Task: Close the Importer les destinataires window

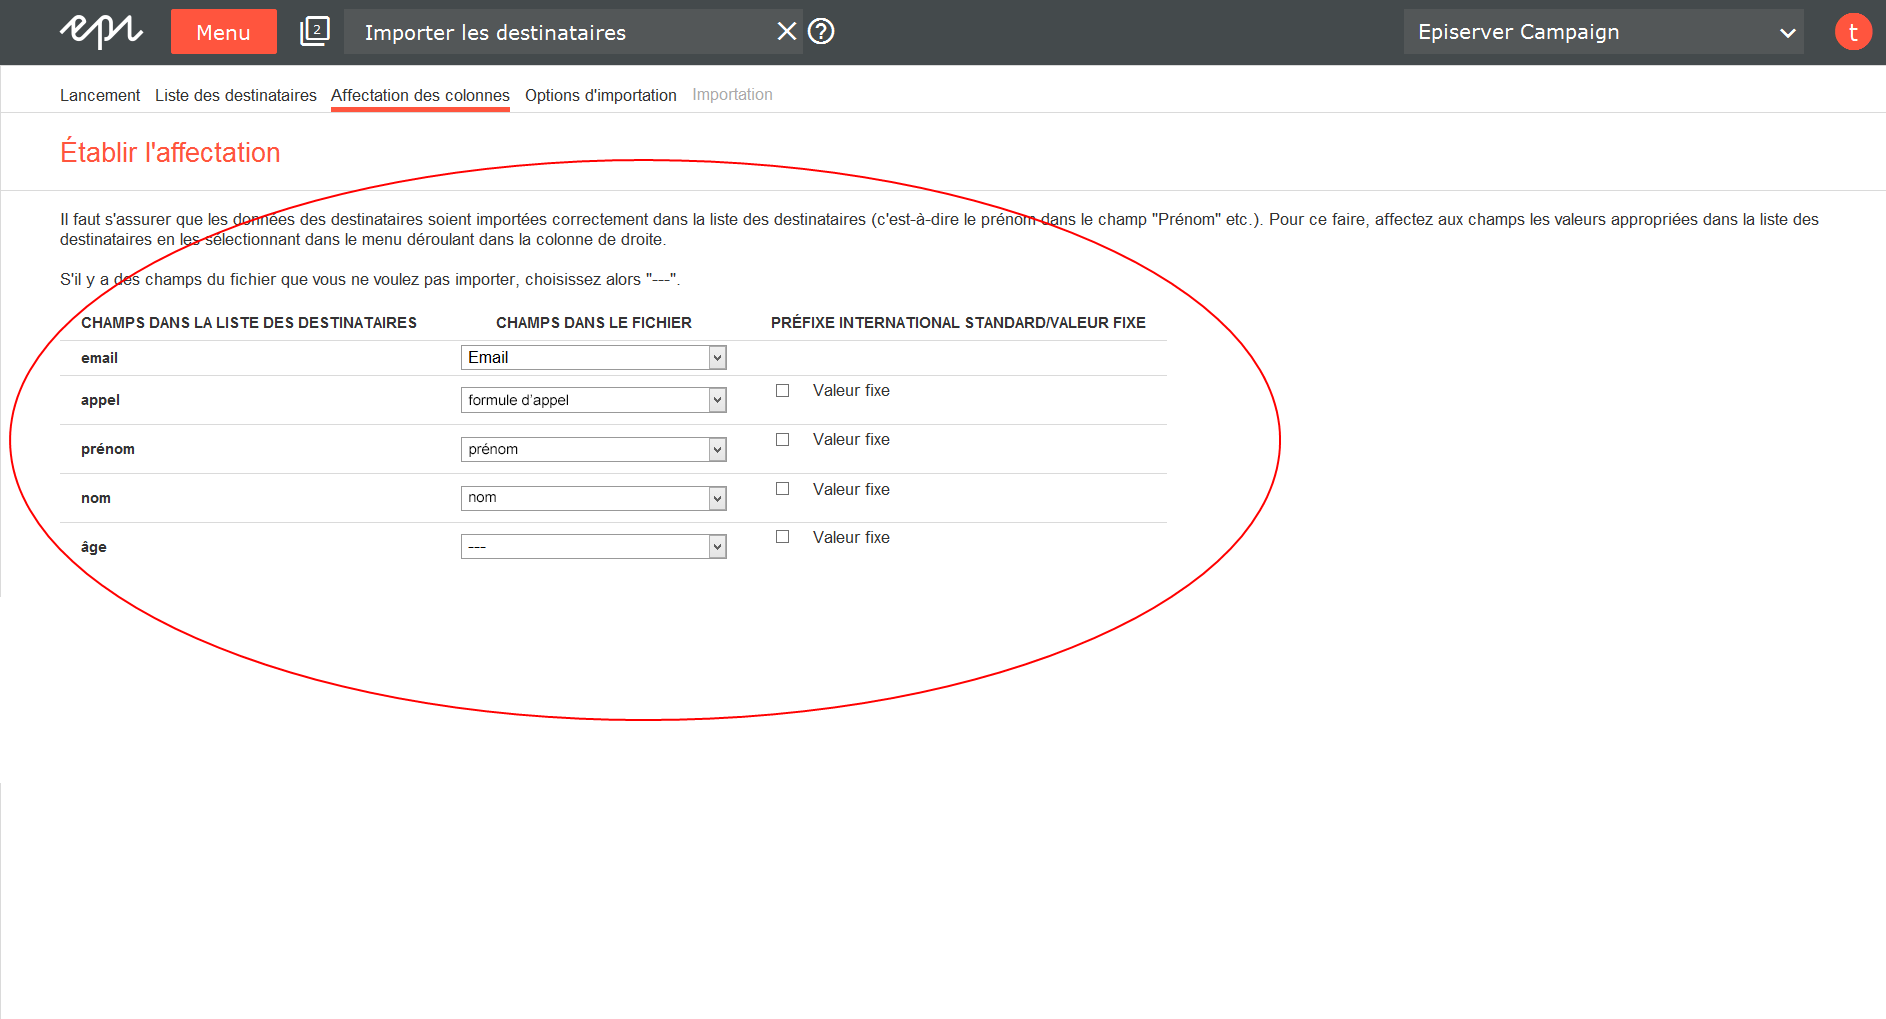Action: pos(787,31)
